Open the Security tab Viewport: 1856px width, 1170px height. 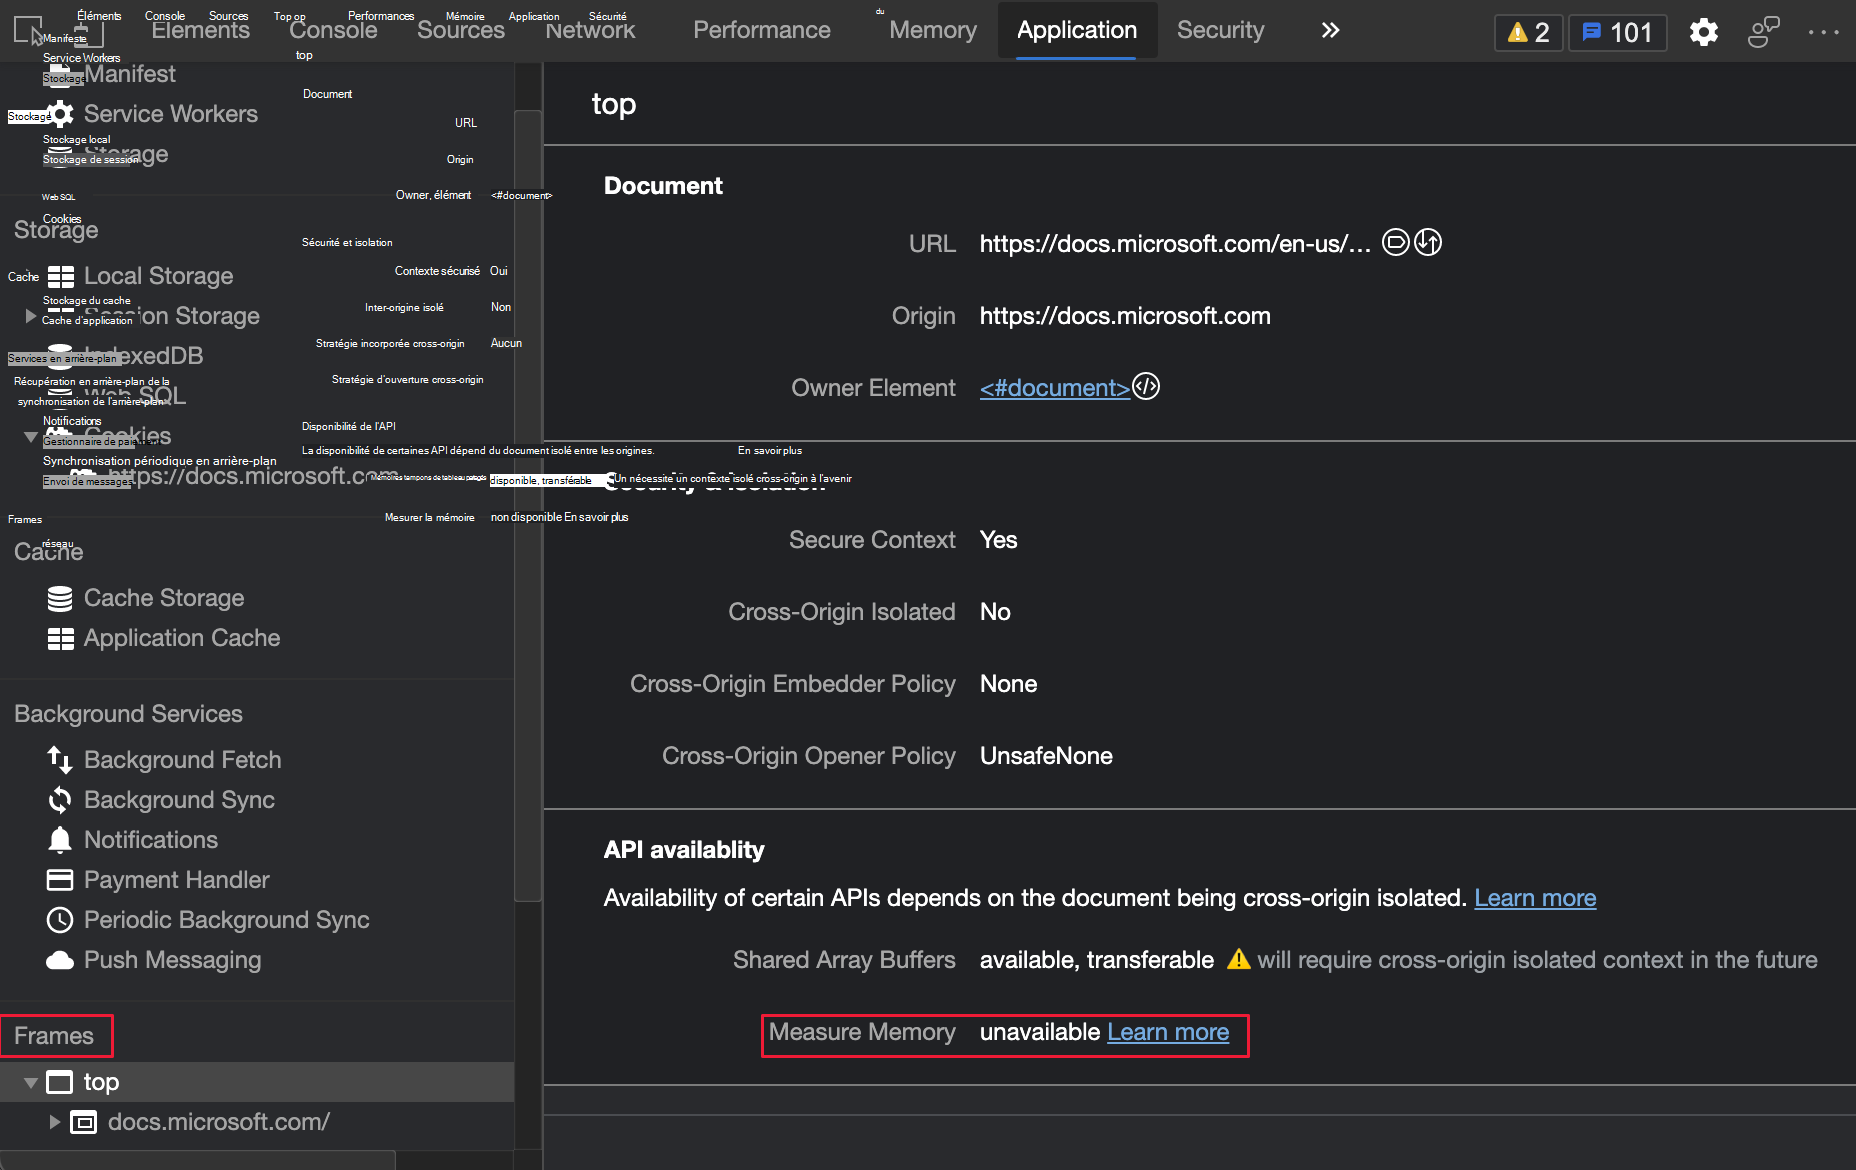coord(1221,30)
